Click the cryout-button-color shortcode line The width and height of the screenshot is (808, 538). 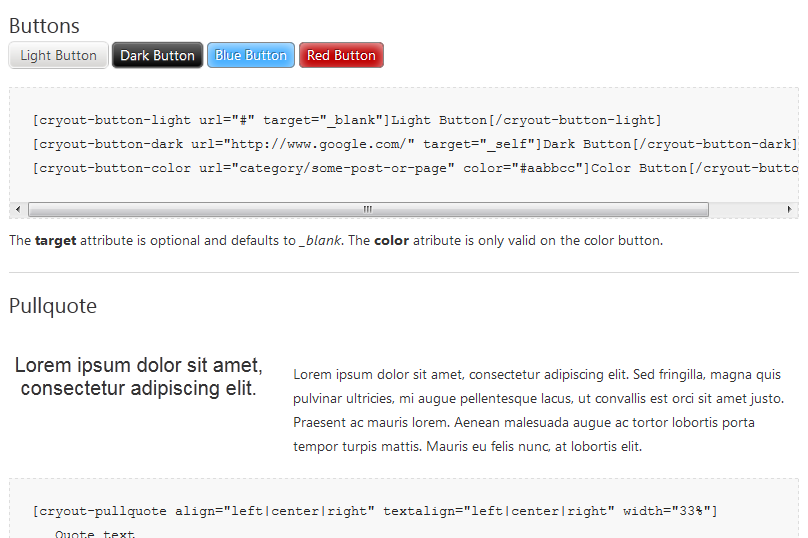[x=415, y=168]
